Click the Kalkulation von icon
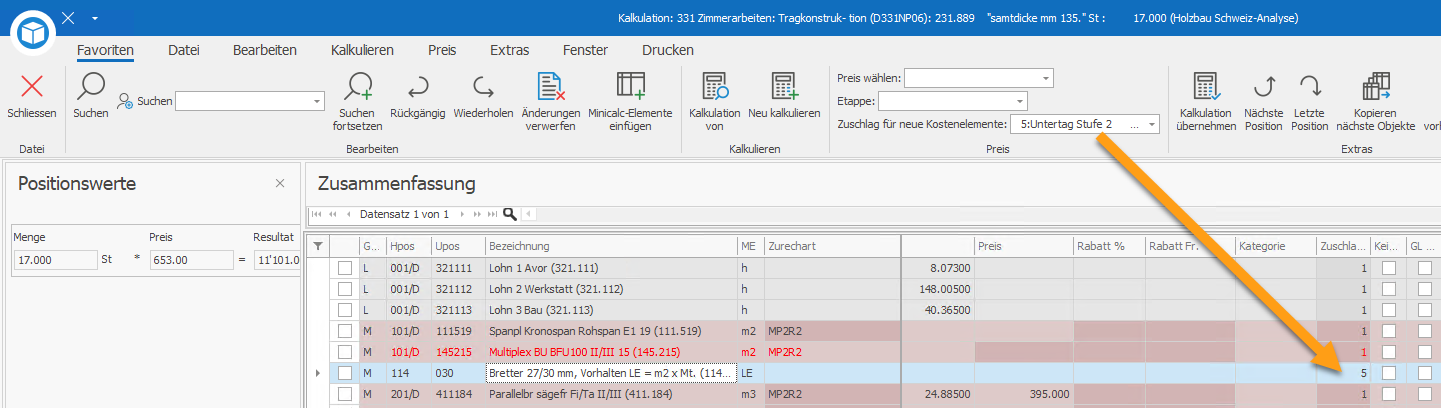 click(x=714, y=86)
